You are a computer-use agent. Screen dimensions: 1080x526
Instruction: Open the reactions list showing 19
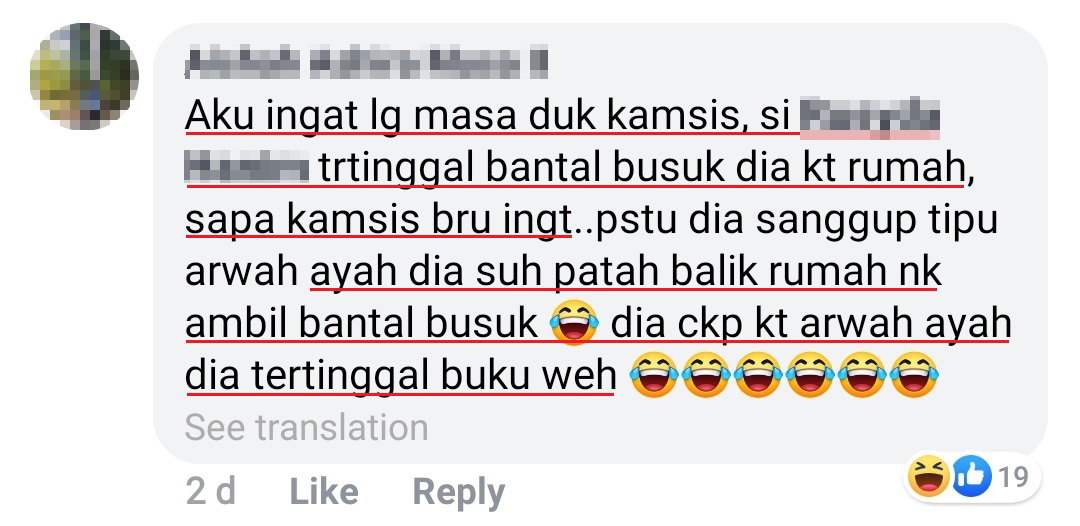tap(975, 476)
